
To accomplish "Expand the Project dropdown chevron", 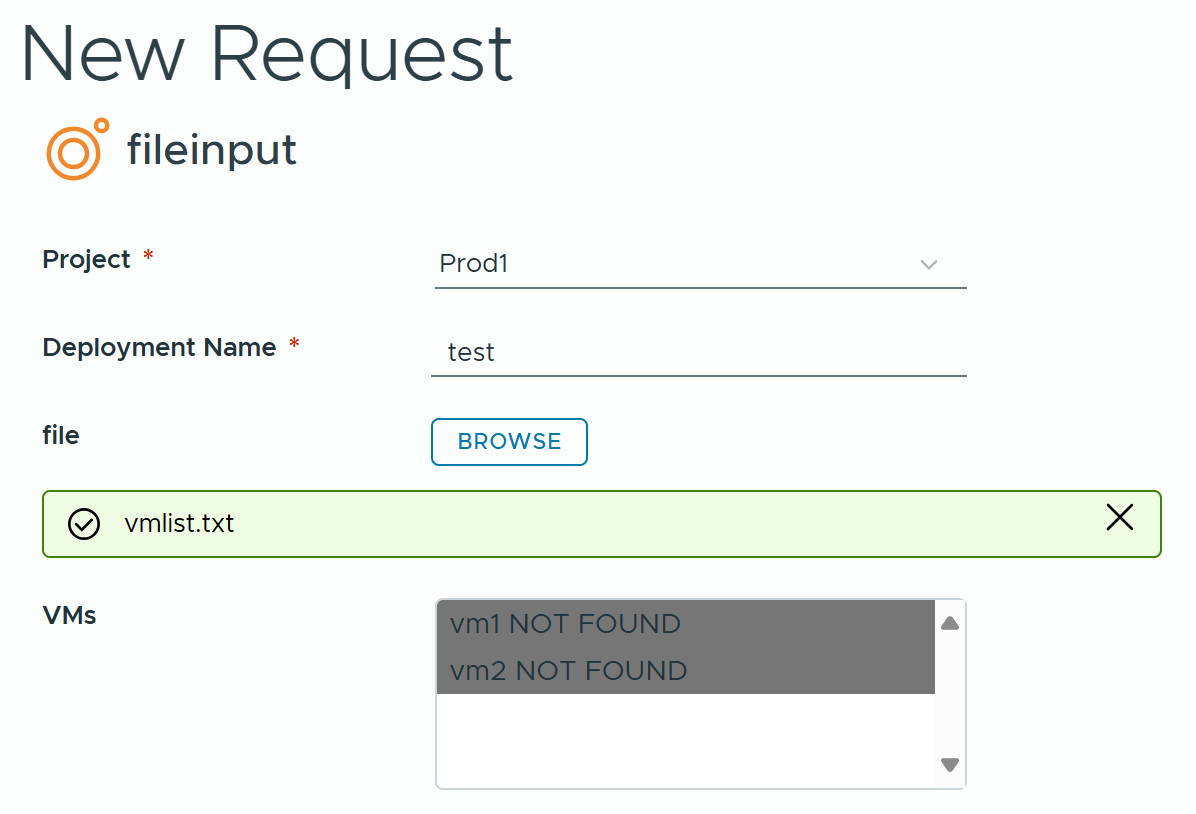I will click(x=928, y=265).
